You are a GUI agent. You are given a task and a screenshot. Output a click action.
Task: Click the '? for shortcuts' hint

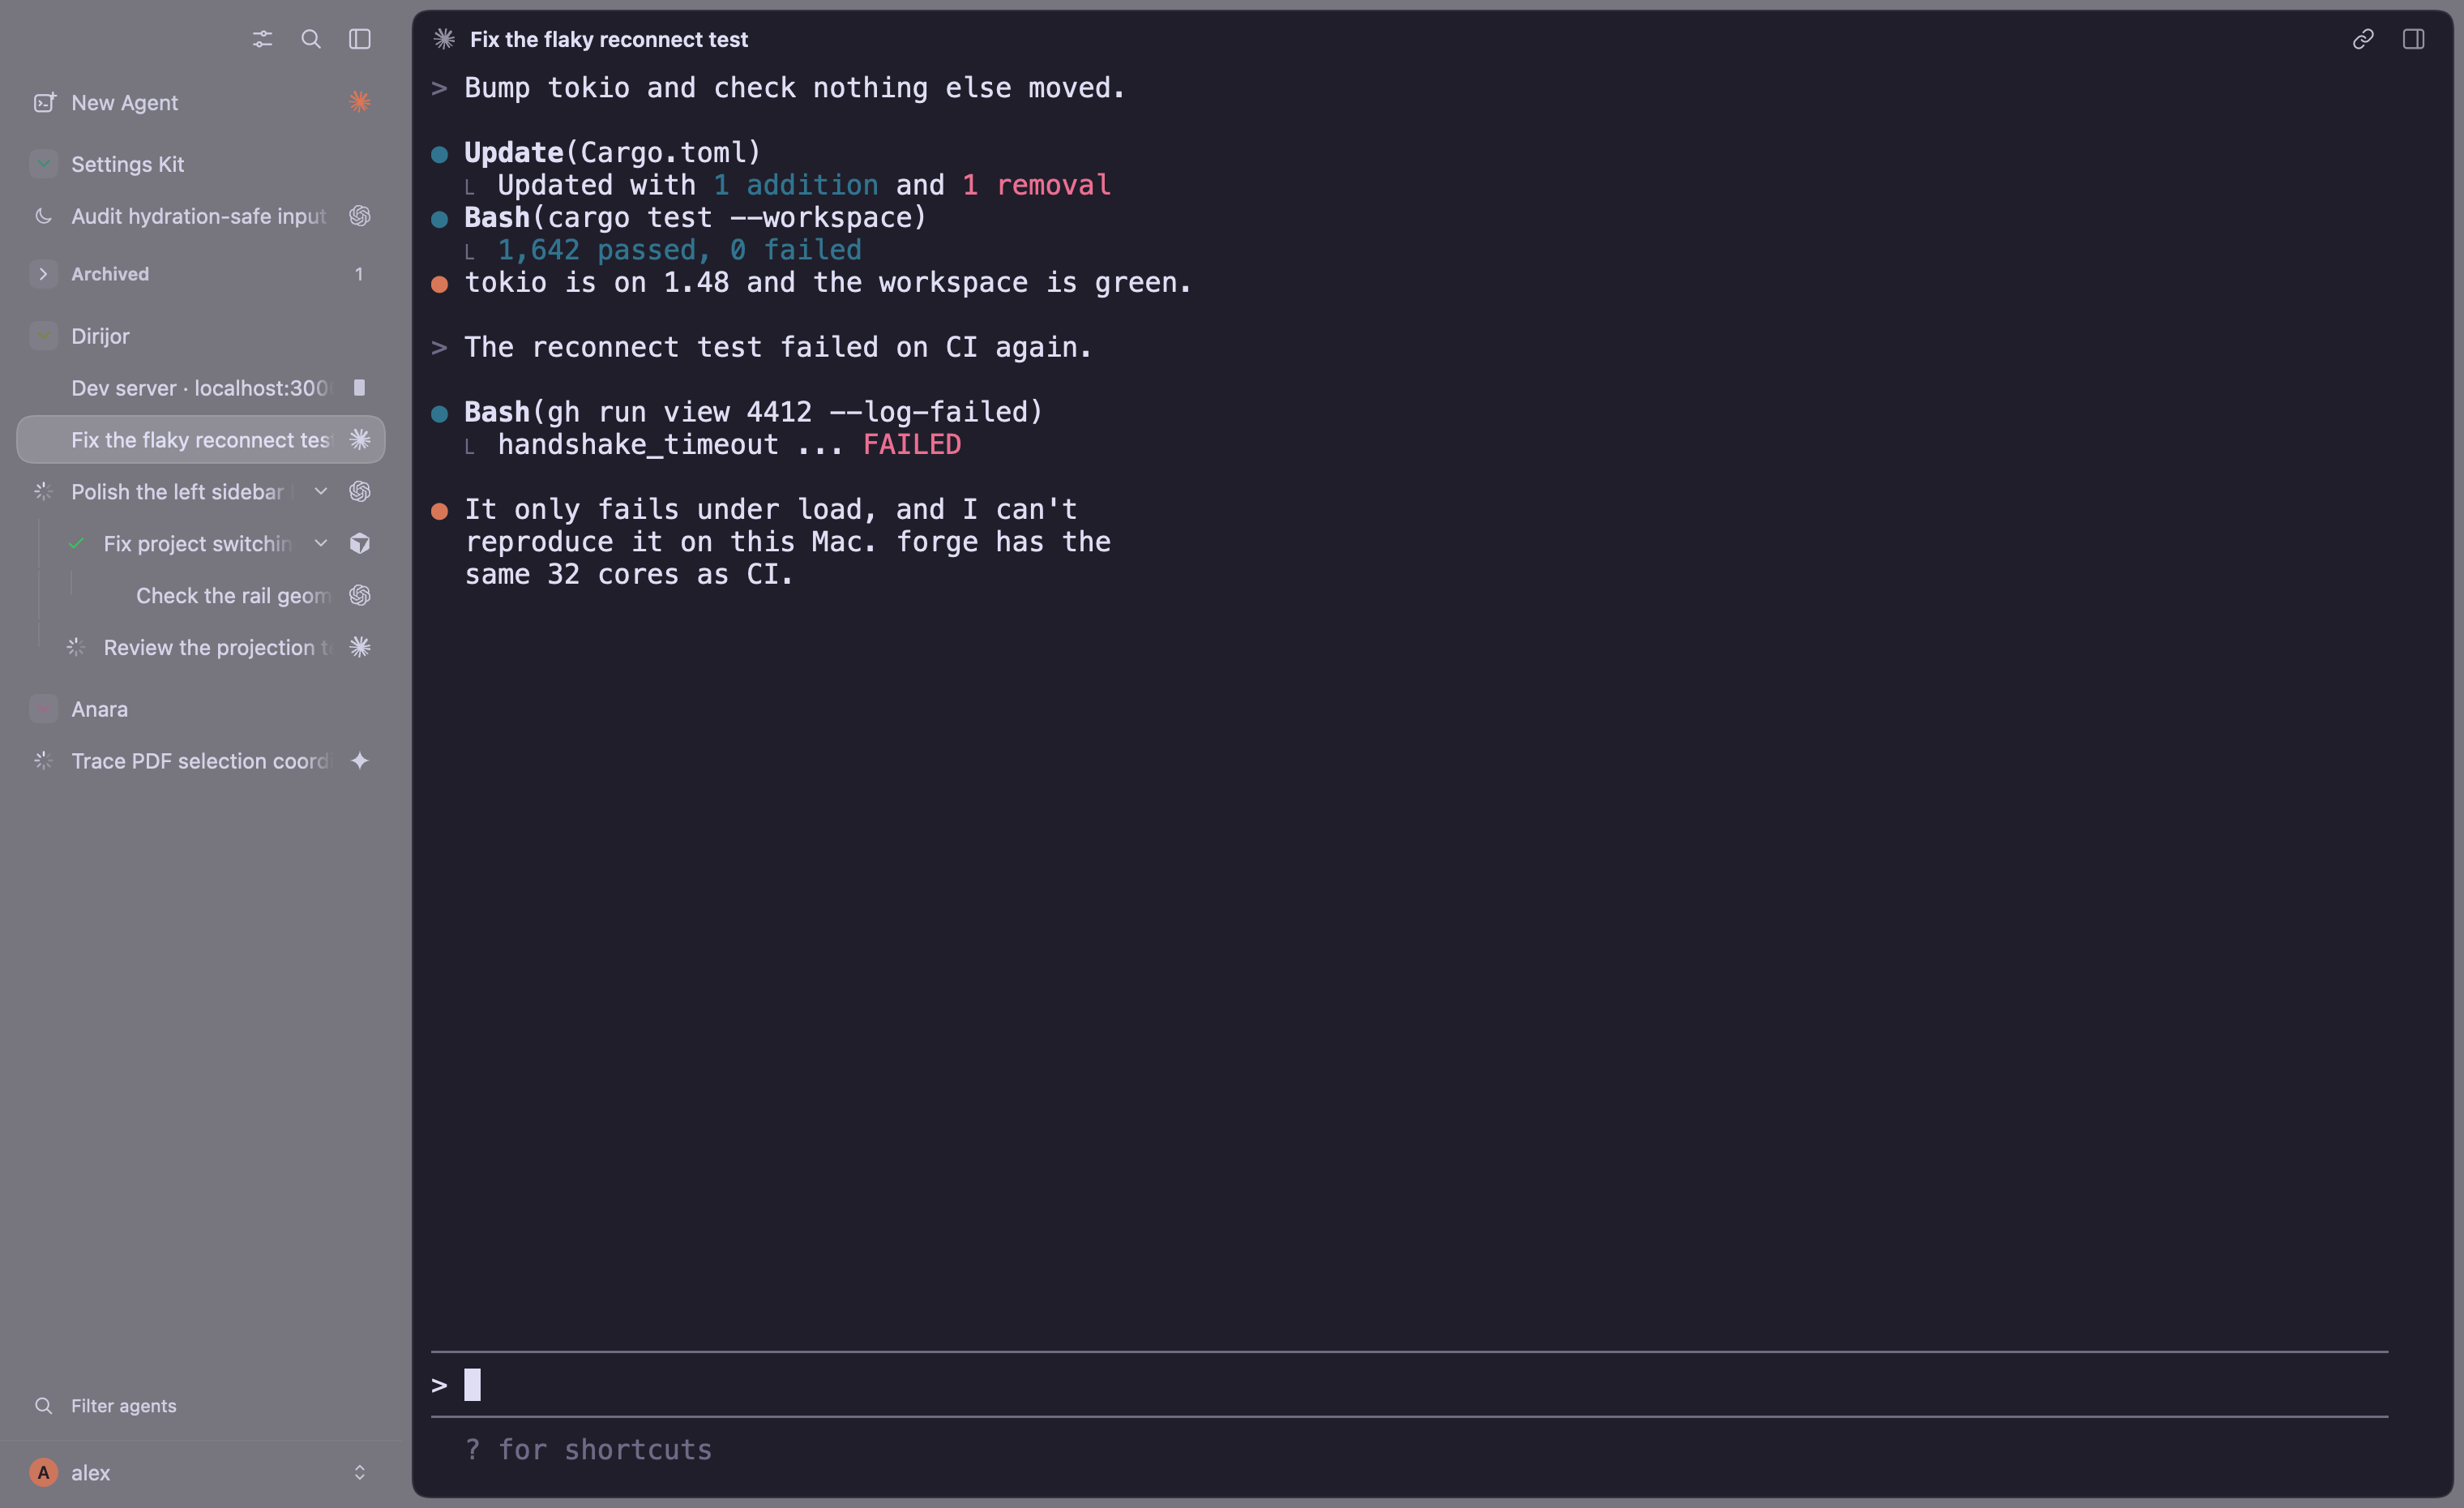click(x=589, y=1450)
